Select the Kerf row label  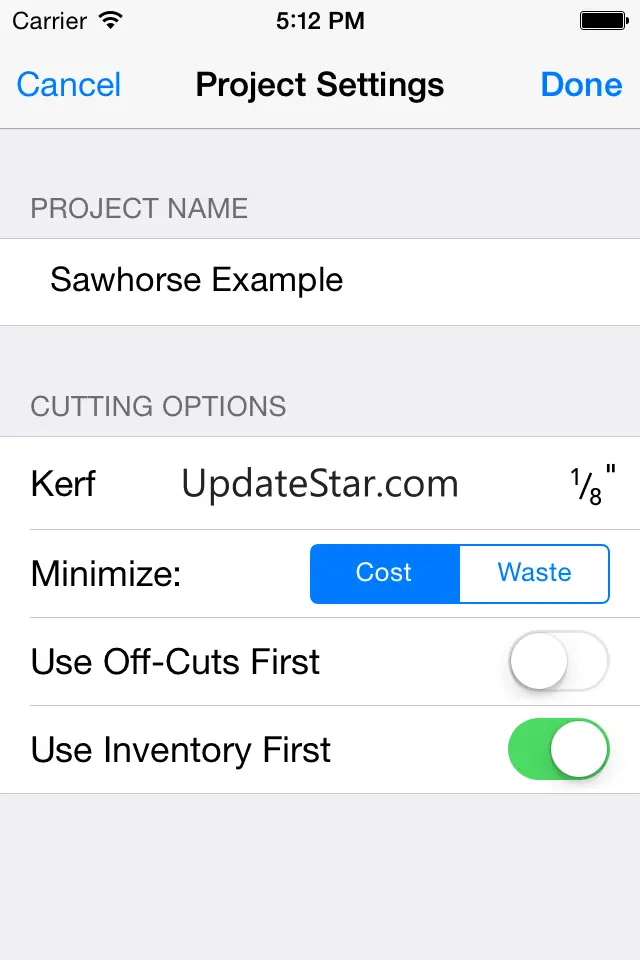click(x=63, y=484)
